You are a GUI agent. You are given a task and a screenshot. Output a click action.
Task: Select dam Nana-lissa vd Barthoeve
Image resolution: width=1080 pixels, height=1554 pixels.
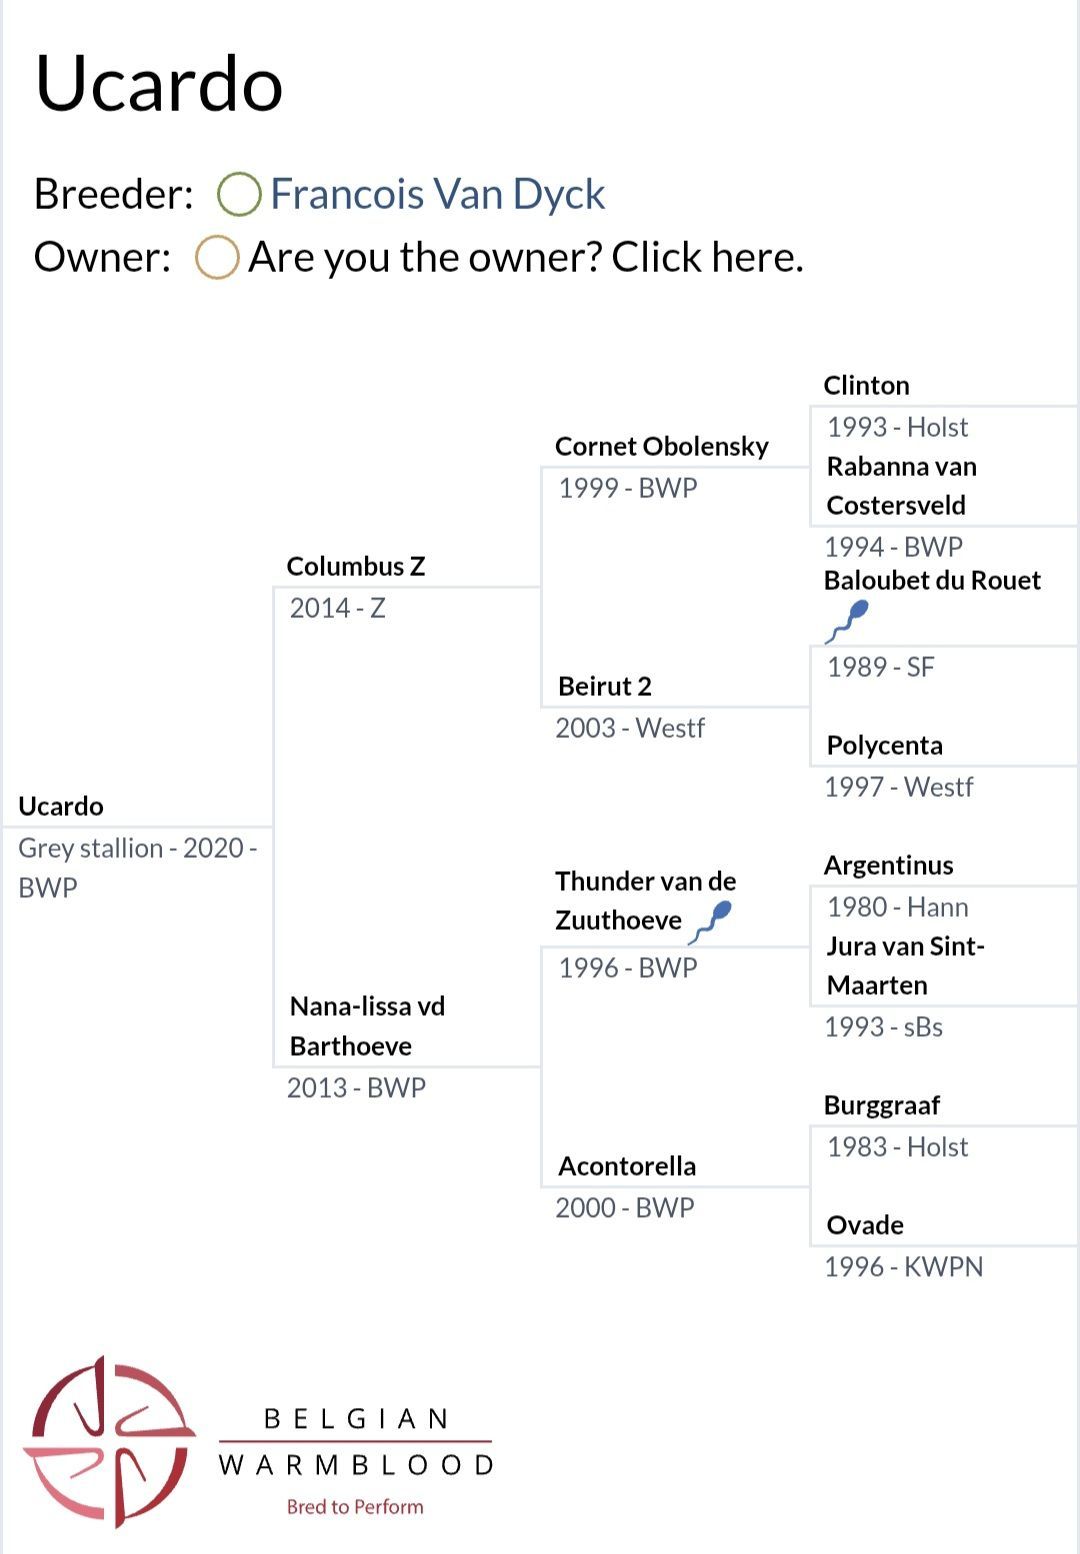pyautogui.click(x=367, y=1026)
